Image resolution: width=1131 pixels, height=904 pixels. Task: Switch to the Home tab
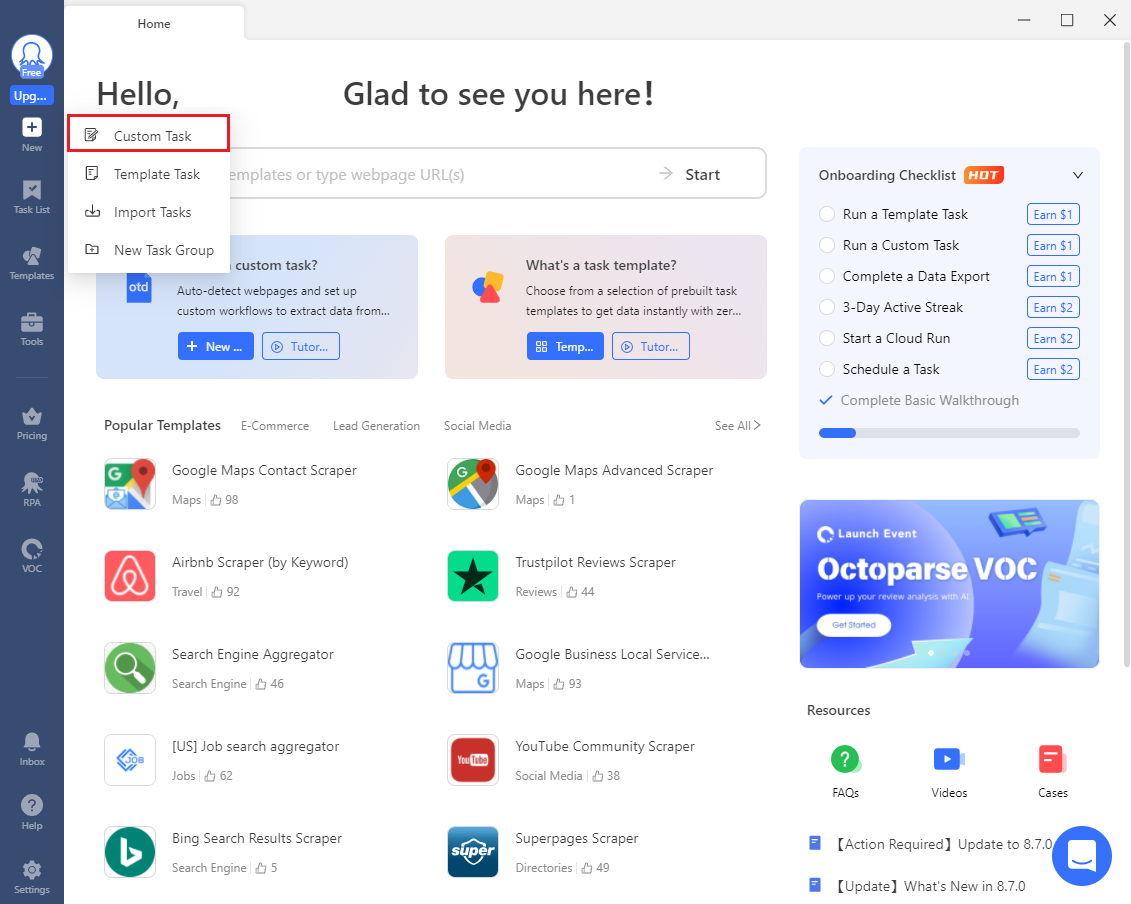pyautogui.click(x=154, y=24)
